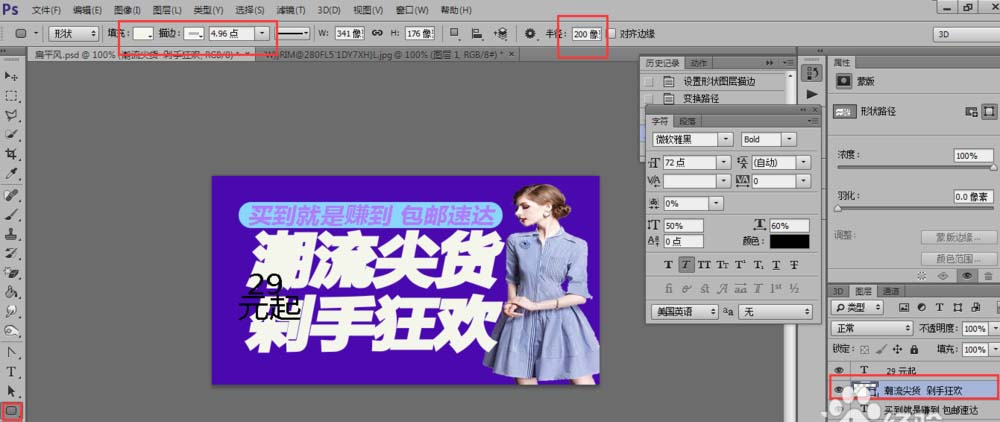Select the Rectangular Marquee tool
Image resolution: width=1000 pixels, height=422 pixels.
[11, 96]
